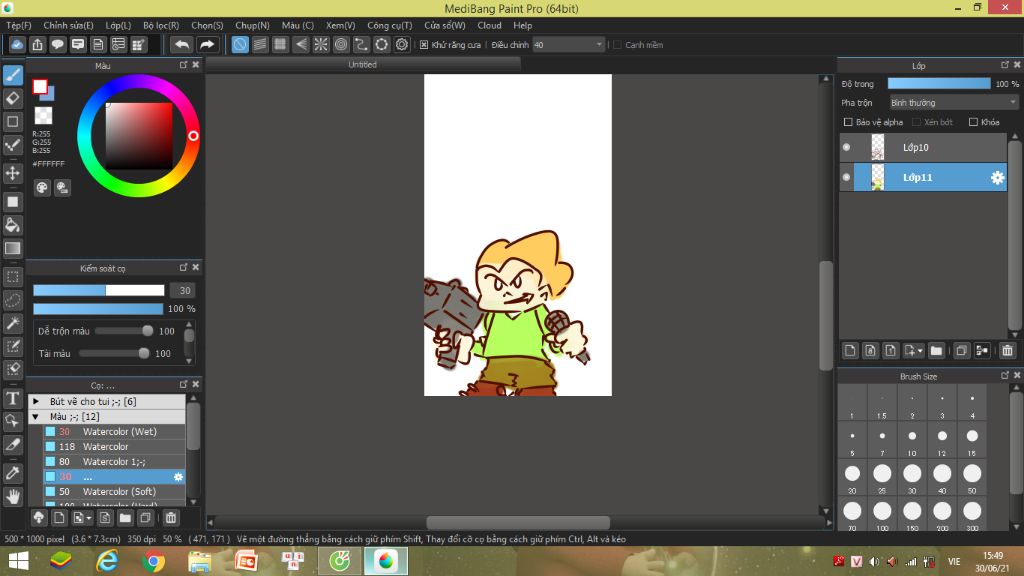Viewport: 1024px width, 576px height.
Task: Toggle the Canh mềm checkbox
Action: [617, 44]
